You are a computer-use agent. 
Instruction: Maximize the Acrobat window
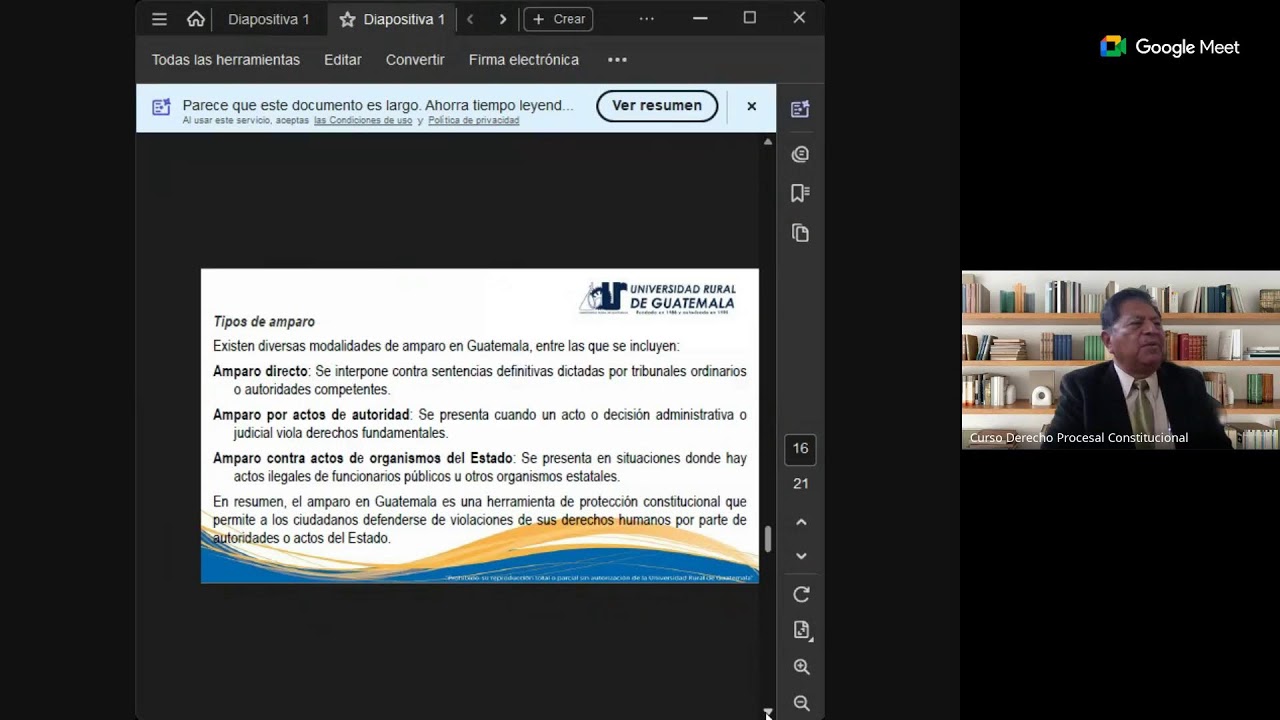(750, 18)
